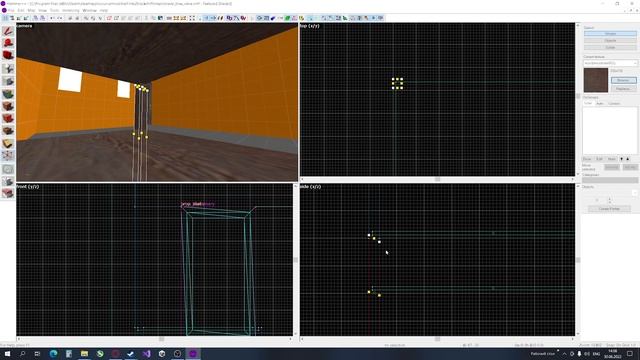This screenshot has height=360, width=640.
Task: Click the VisGroup move up arrow
Action: [628, 159]
